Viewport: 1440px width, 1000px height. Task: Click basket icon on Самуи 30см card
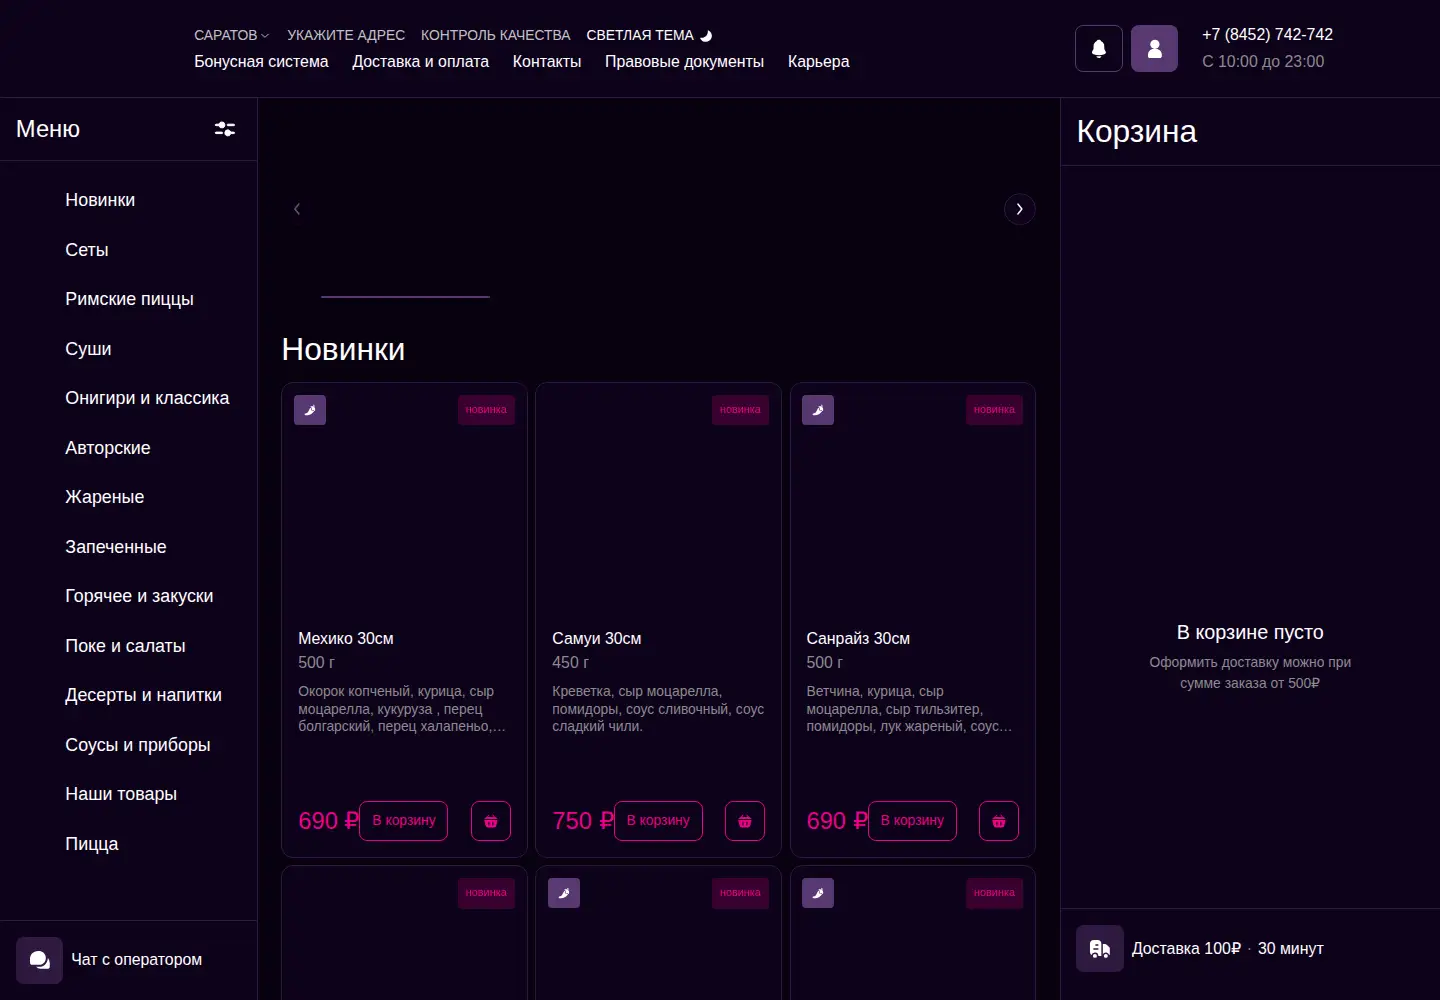745,821
